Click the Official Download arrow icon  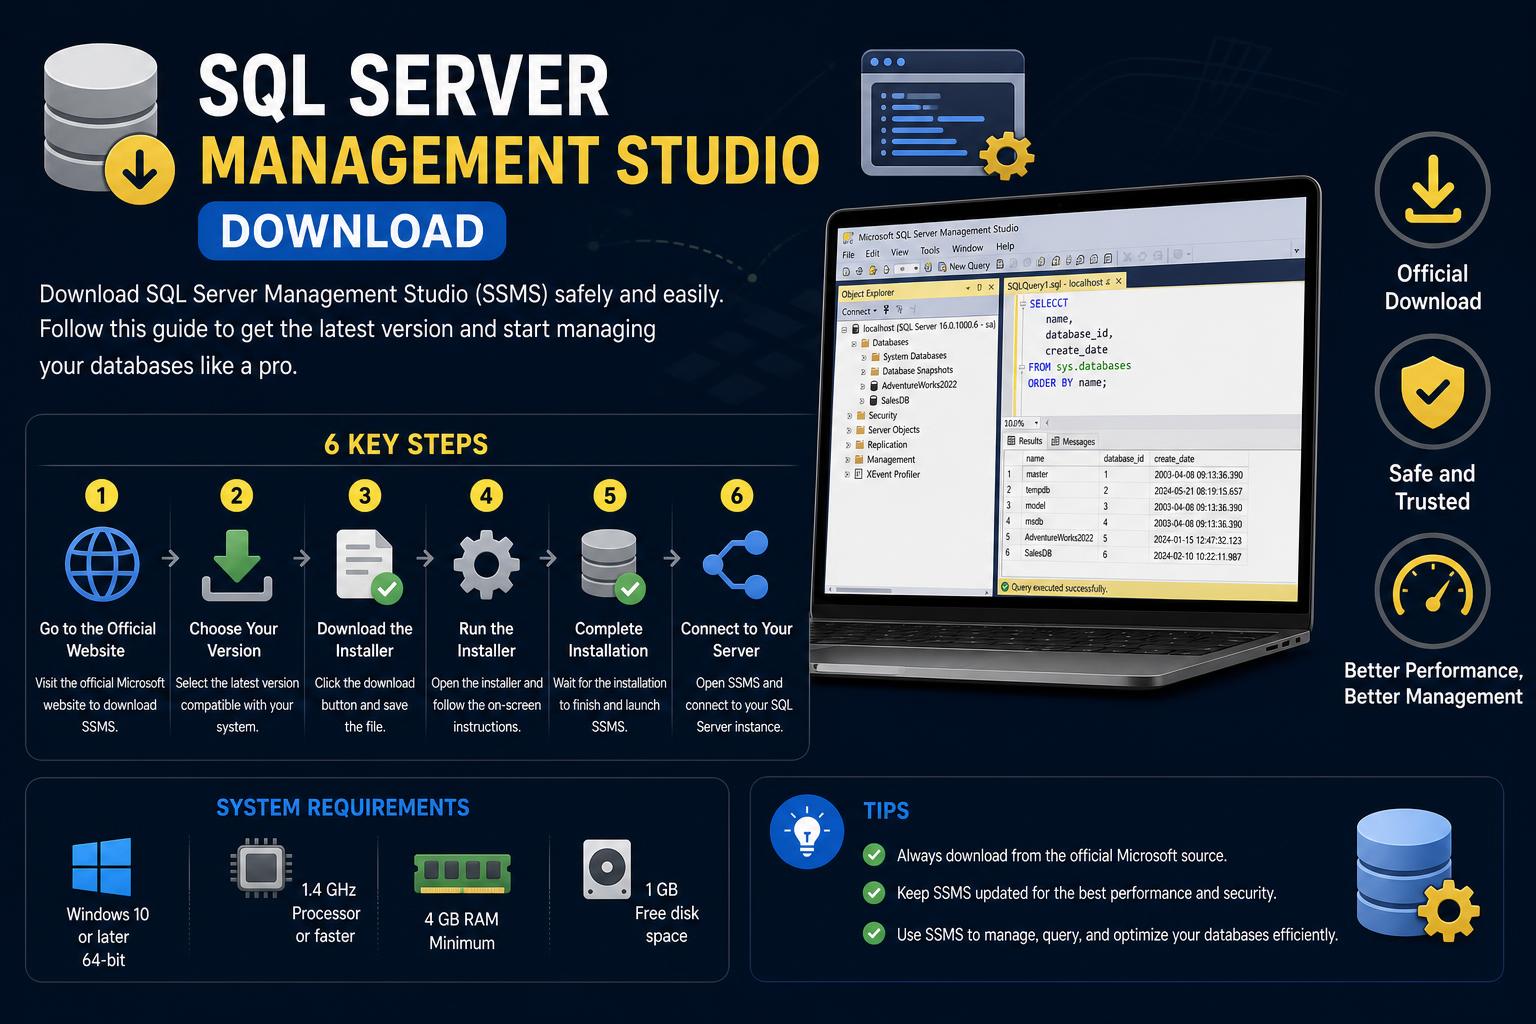tap(1432, 189)
